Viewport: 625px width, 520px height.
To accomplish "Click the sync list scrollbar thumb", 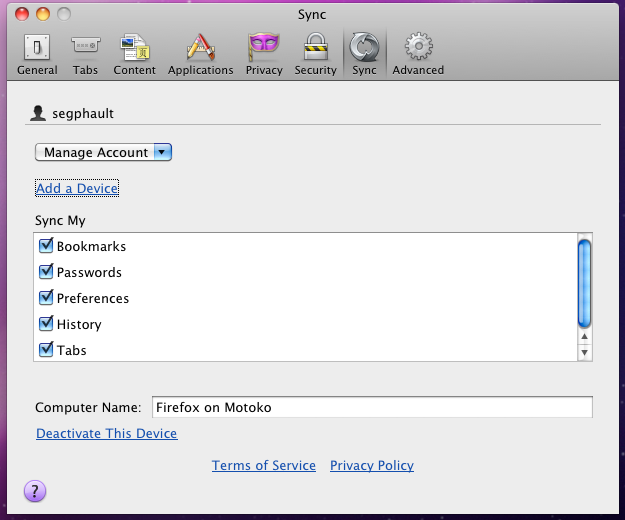I will [x=584, y=284].
